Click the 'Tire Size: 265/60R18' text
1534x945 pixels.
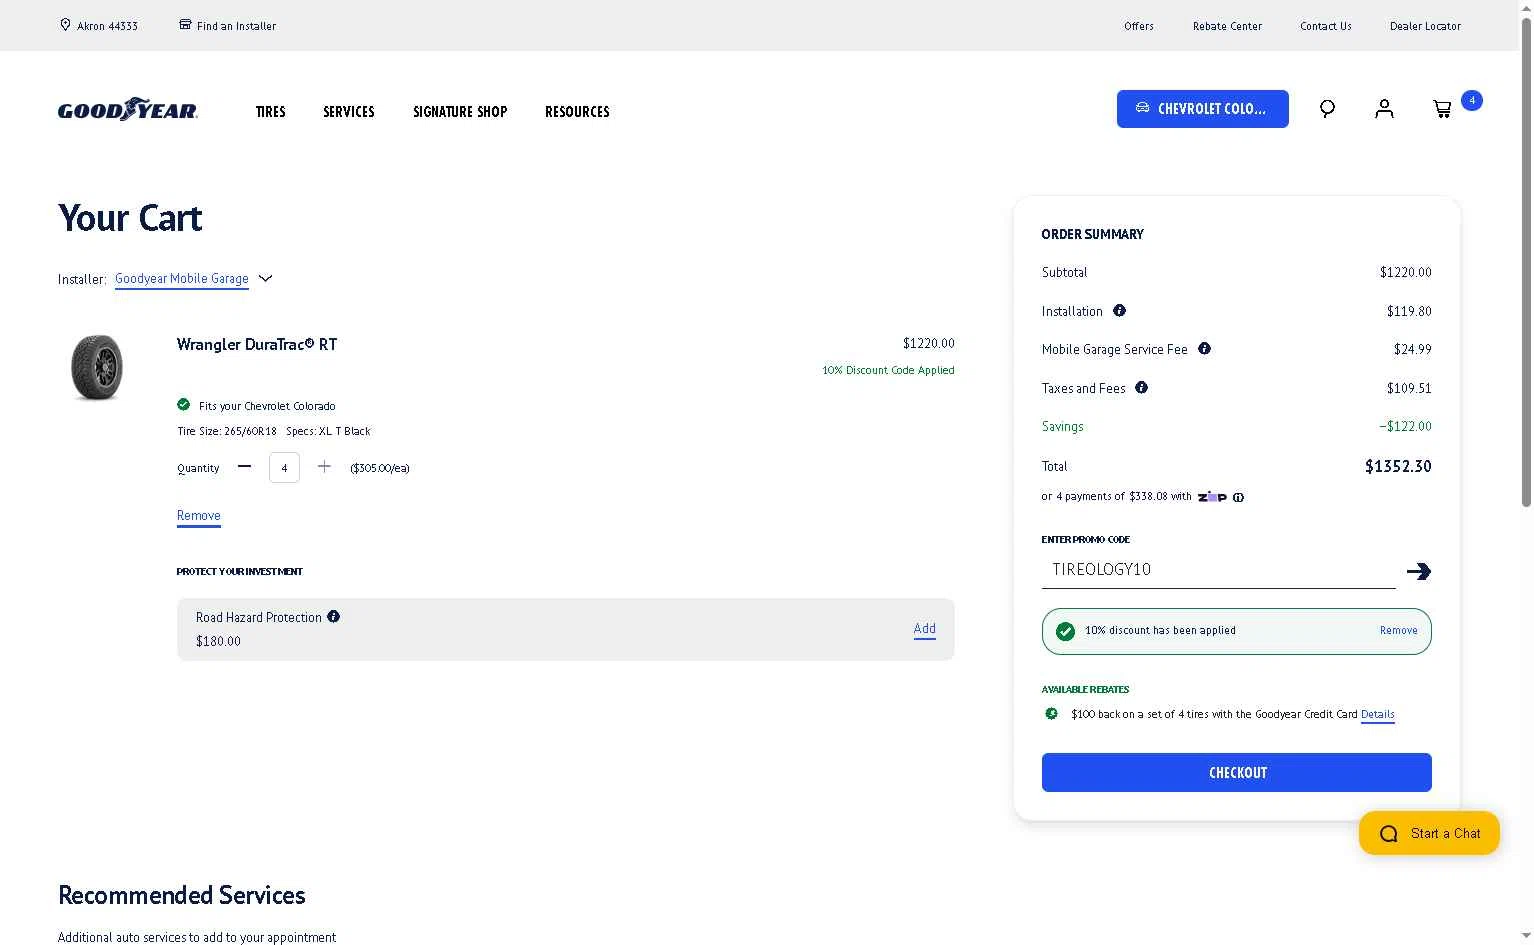coord(227,431)
